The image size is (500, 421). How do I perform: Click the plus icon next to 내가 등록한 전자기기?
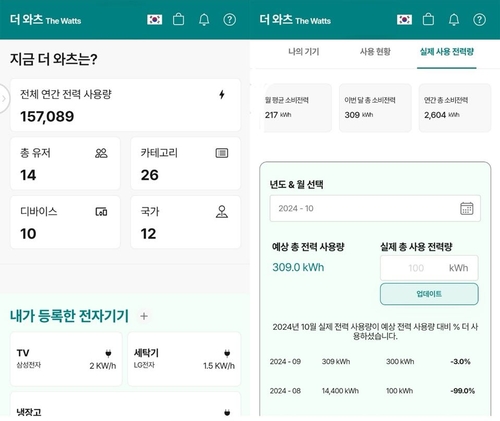coord(144,316)
